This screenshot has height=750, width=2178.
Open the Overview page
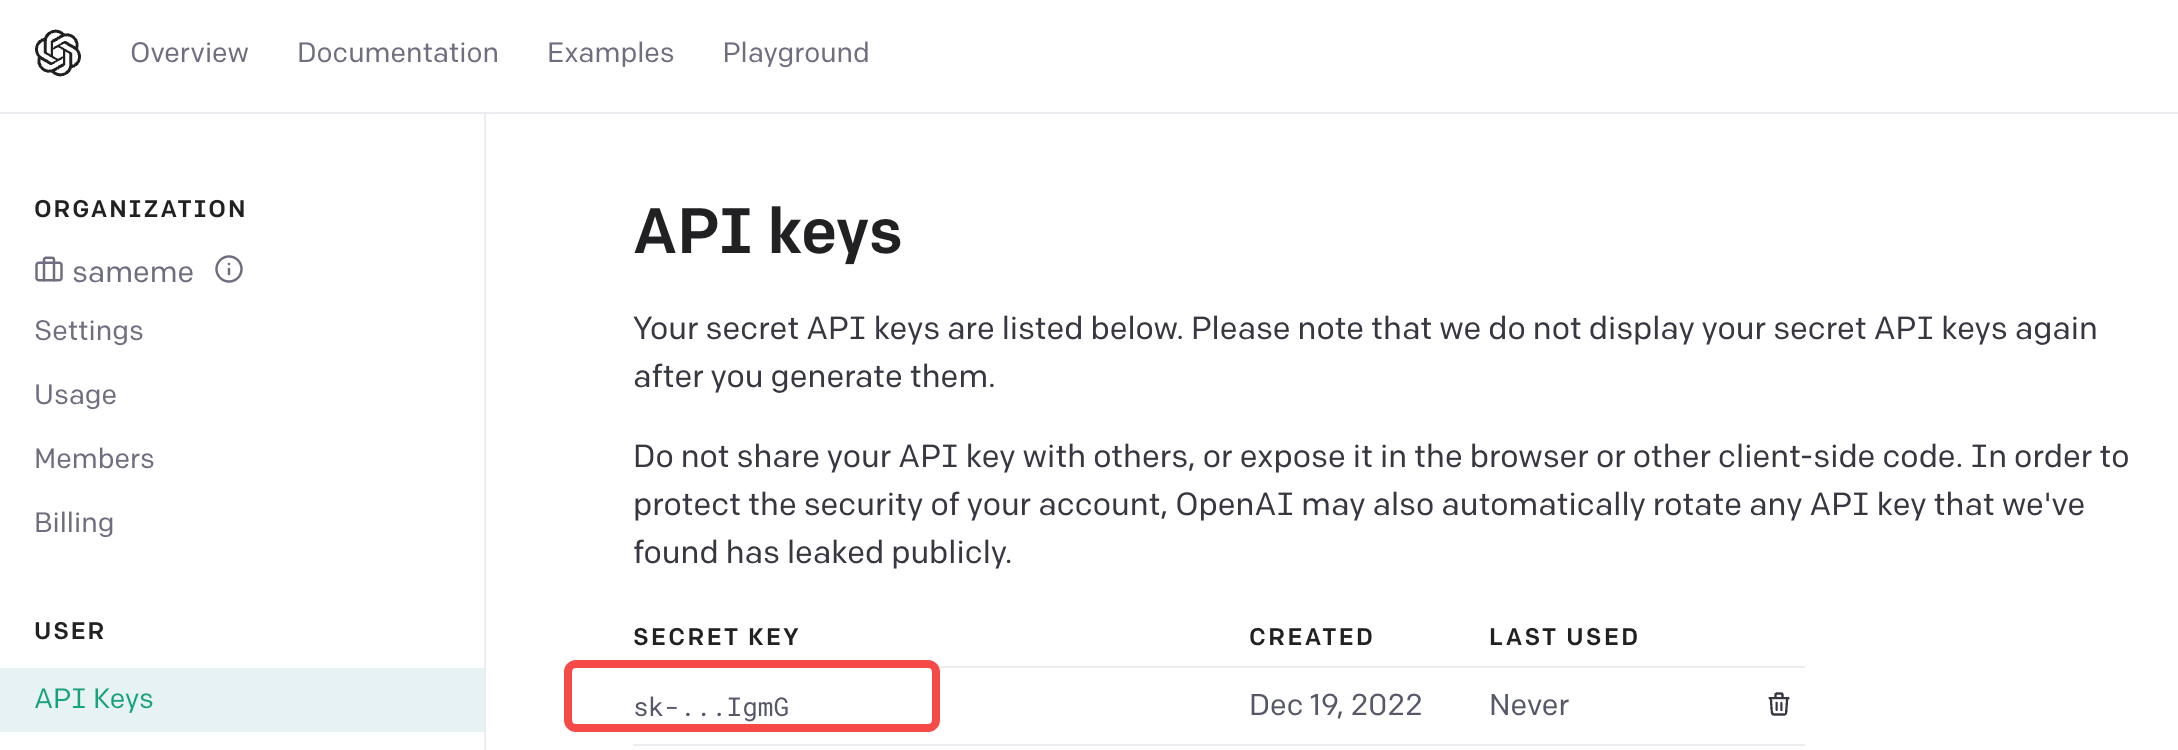(x=189, y=53)
